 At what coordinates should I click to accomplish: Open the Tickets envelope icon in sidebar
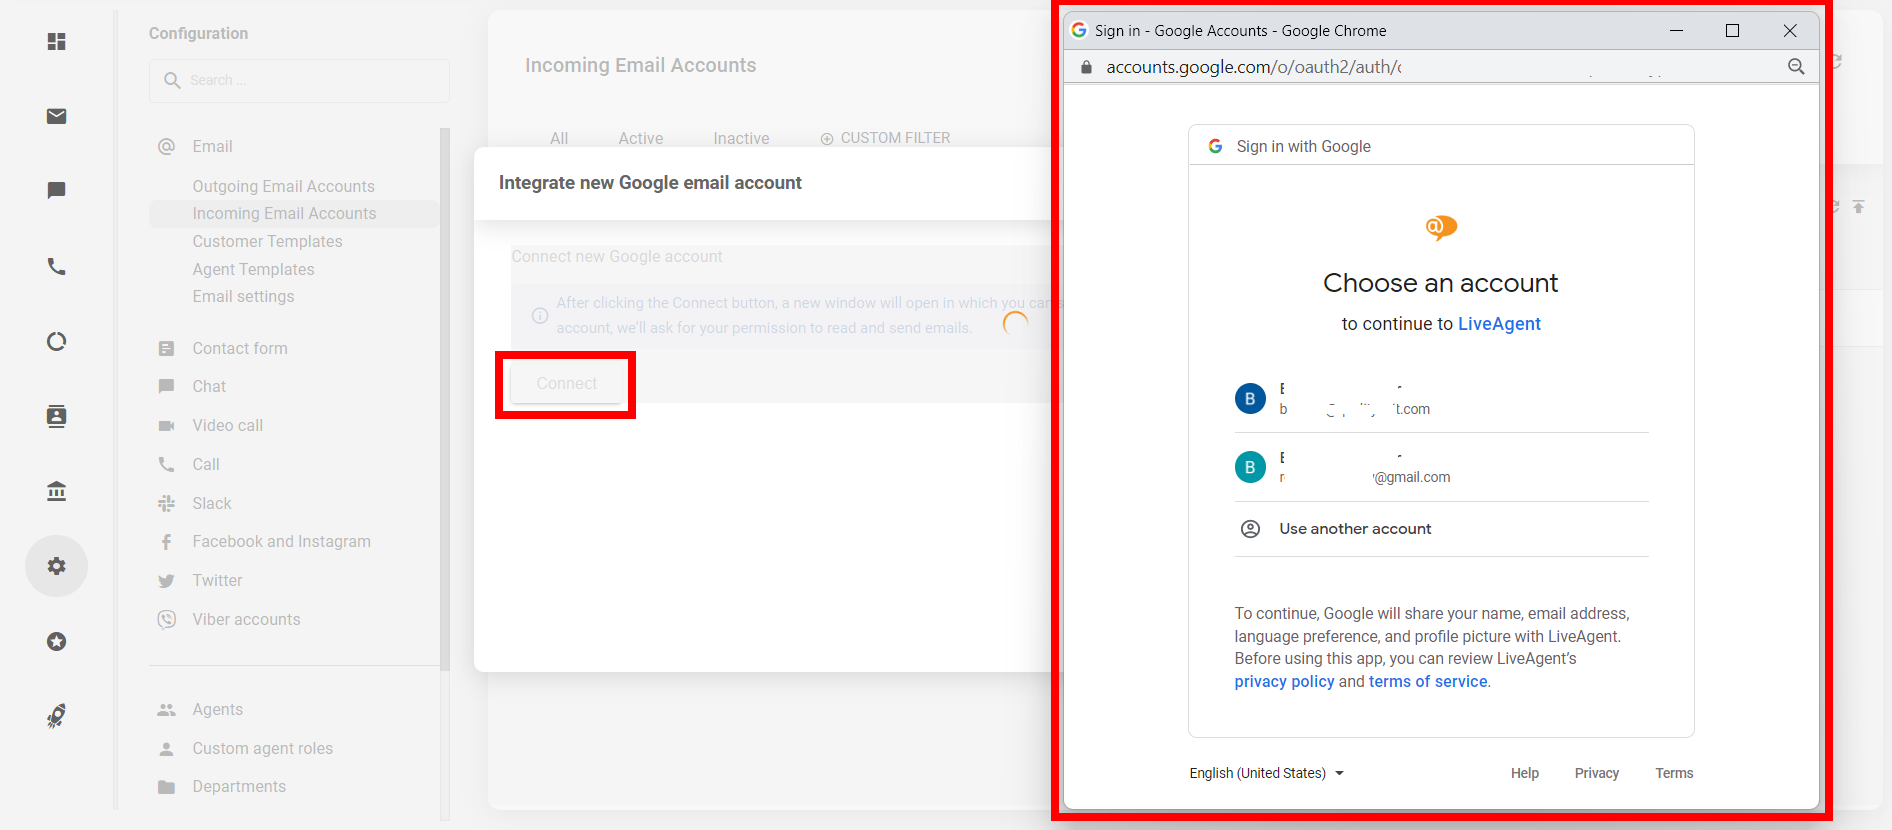[x=57, y=116]
